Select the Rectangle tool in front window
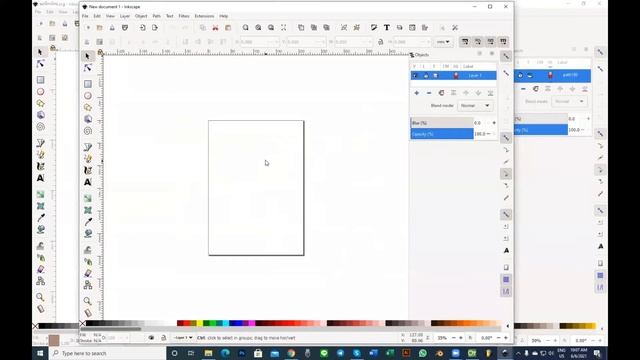The image size is (640, 360). tap(88, 84)
